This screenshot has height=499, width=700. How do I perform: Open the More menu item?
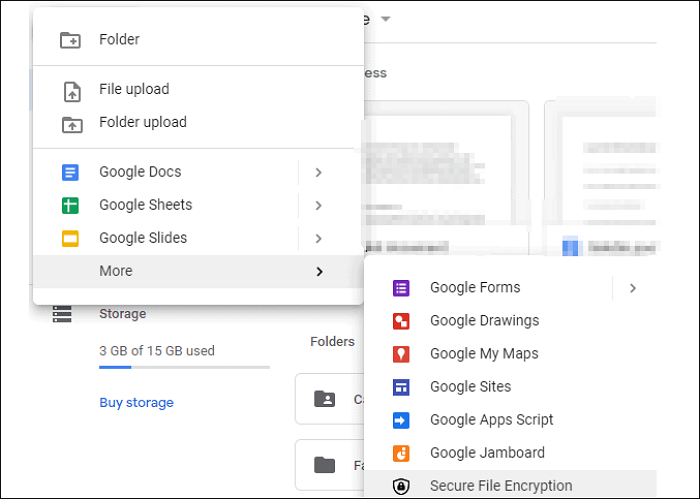(199, 271)
